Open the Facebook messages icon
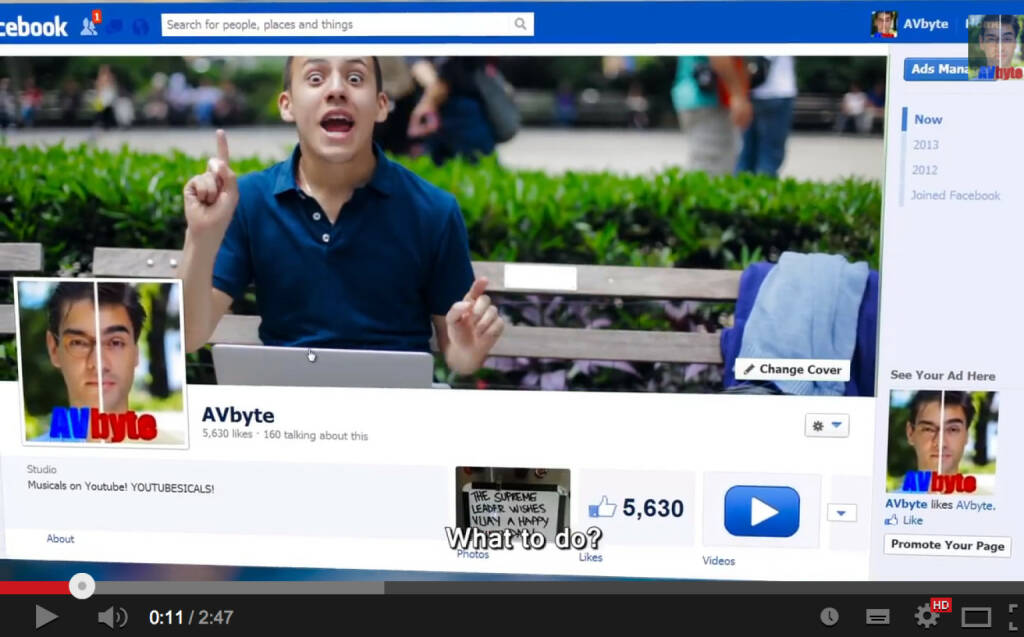This screenshot has height=637, width=1024. 117,27
